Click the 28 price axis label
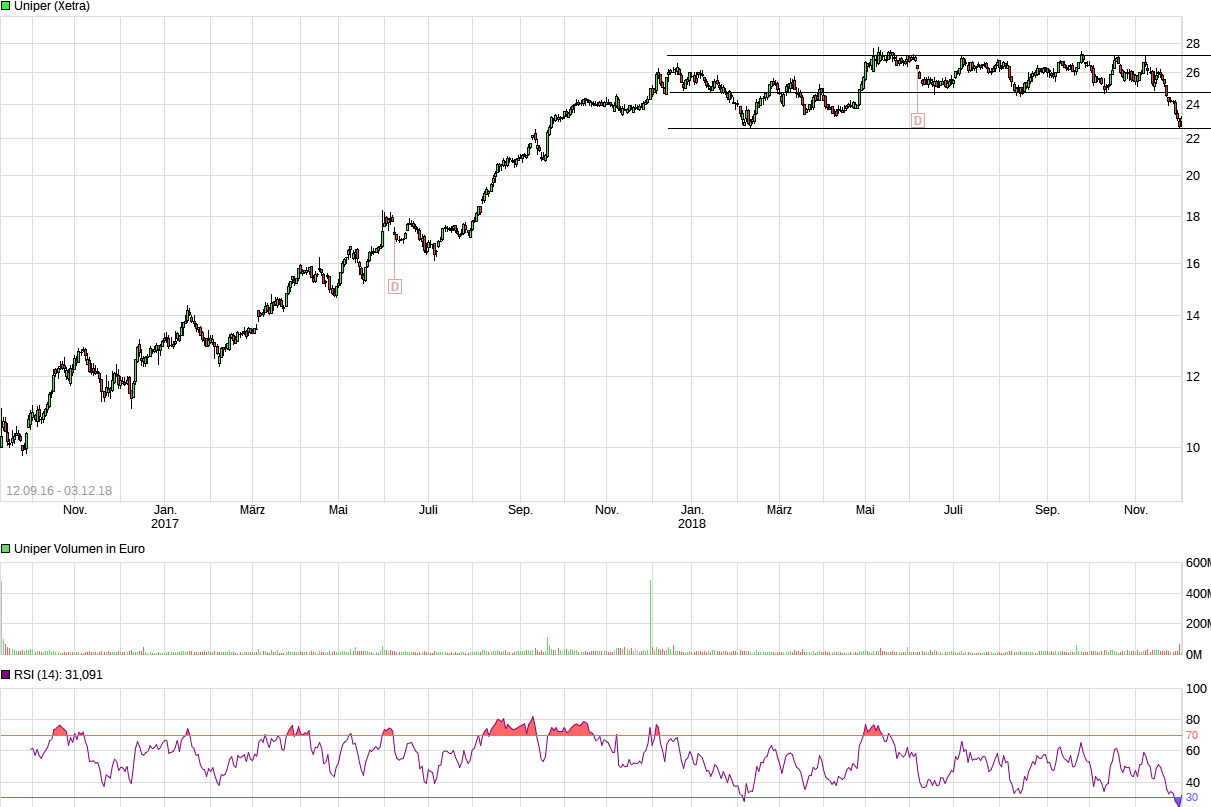1211x807 pixels. (x=1192, y=44)
